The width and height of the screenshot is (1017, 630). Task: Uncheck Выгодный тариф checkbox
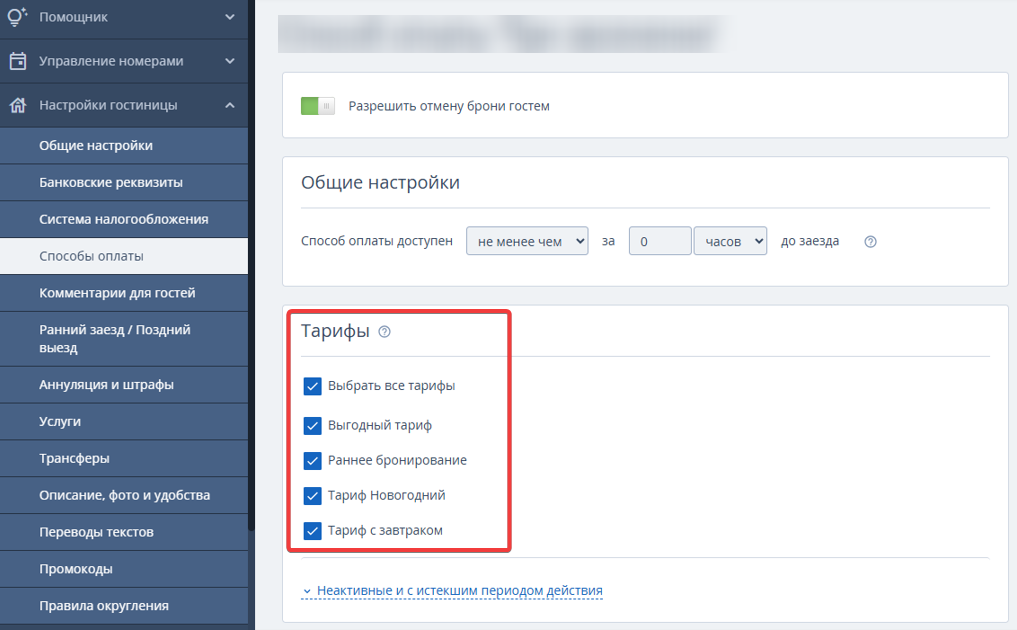(312, 426)
